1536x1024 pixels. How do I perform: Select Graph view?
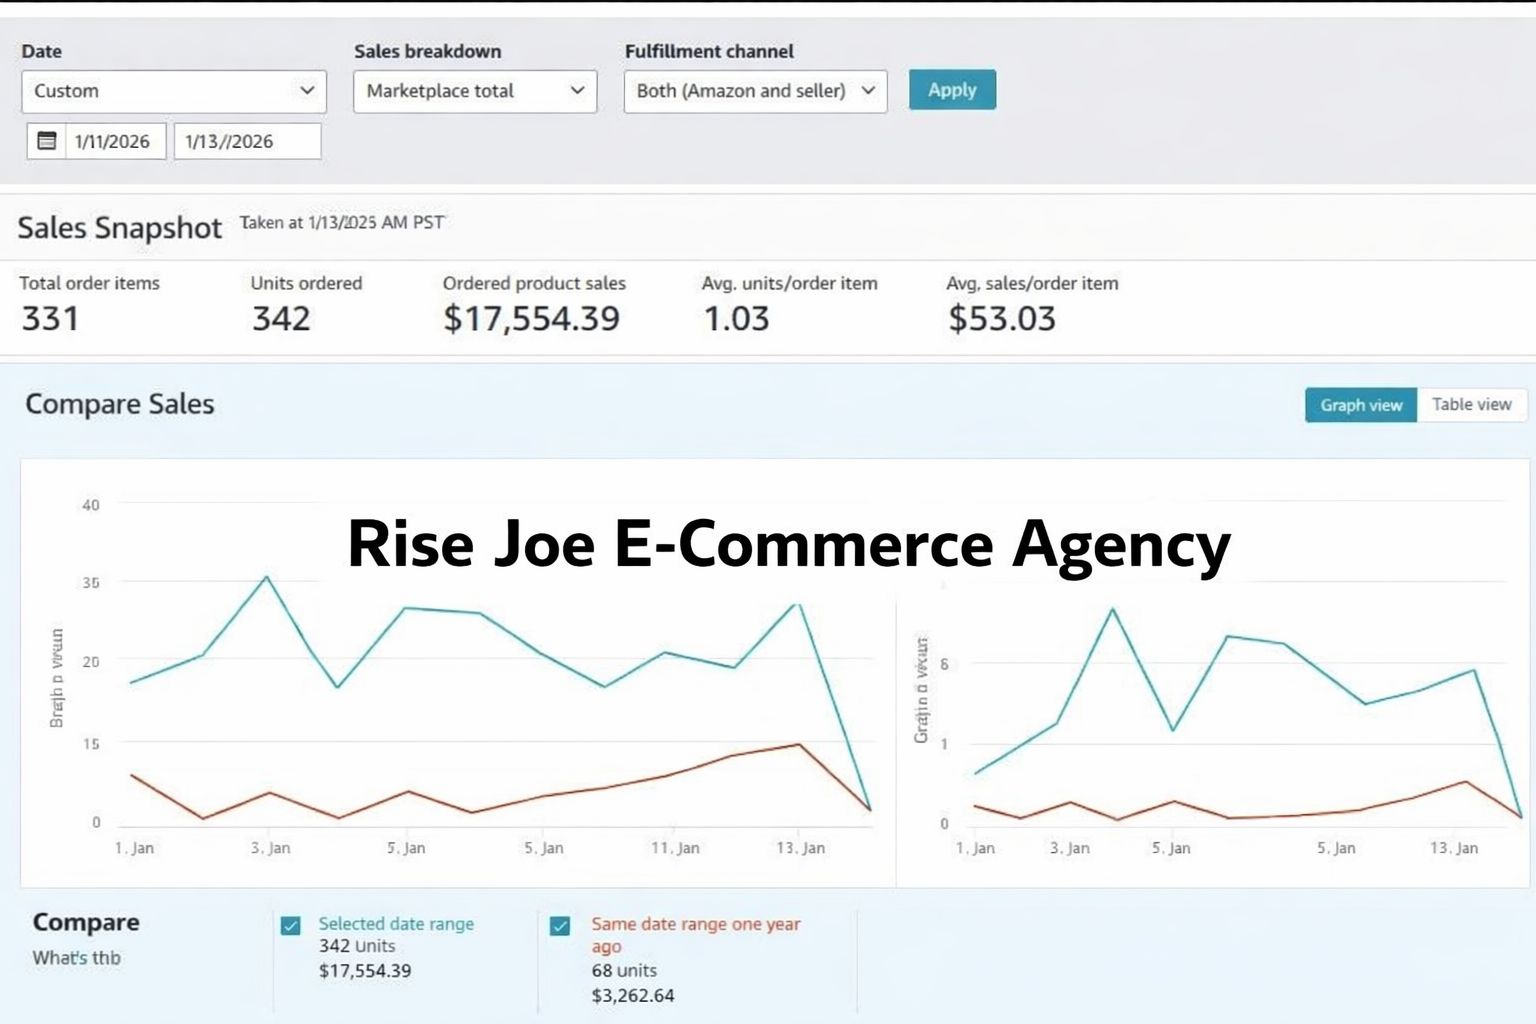(1360, 405)
